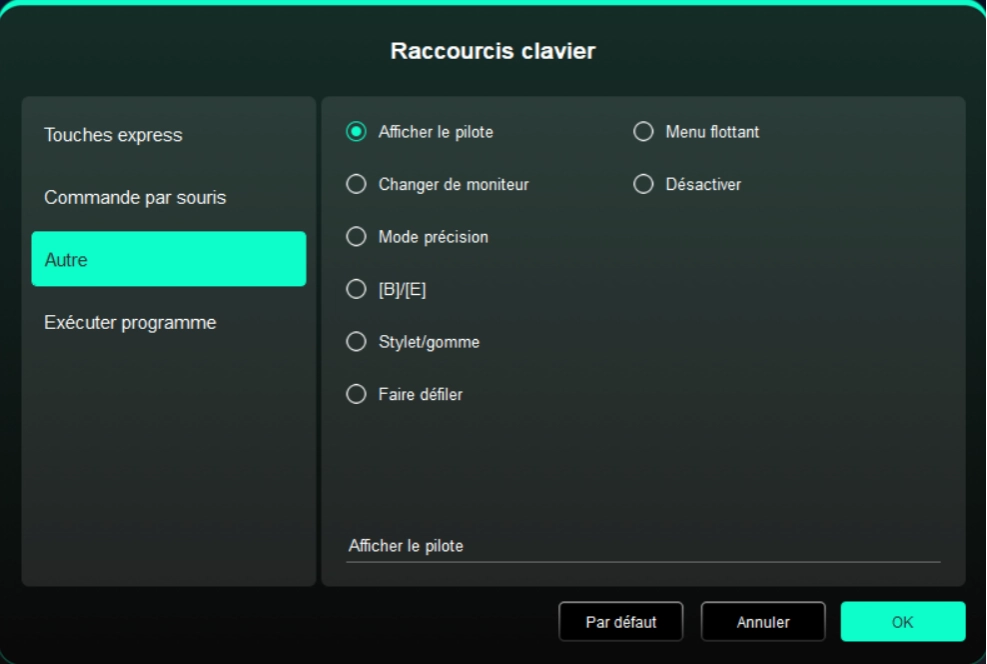Confirm settings with the OK button
Screen dimensions: 987x664
click(x=902, y=621)
